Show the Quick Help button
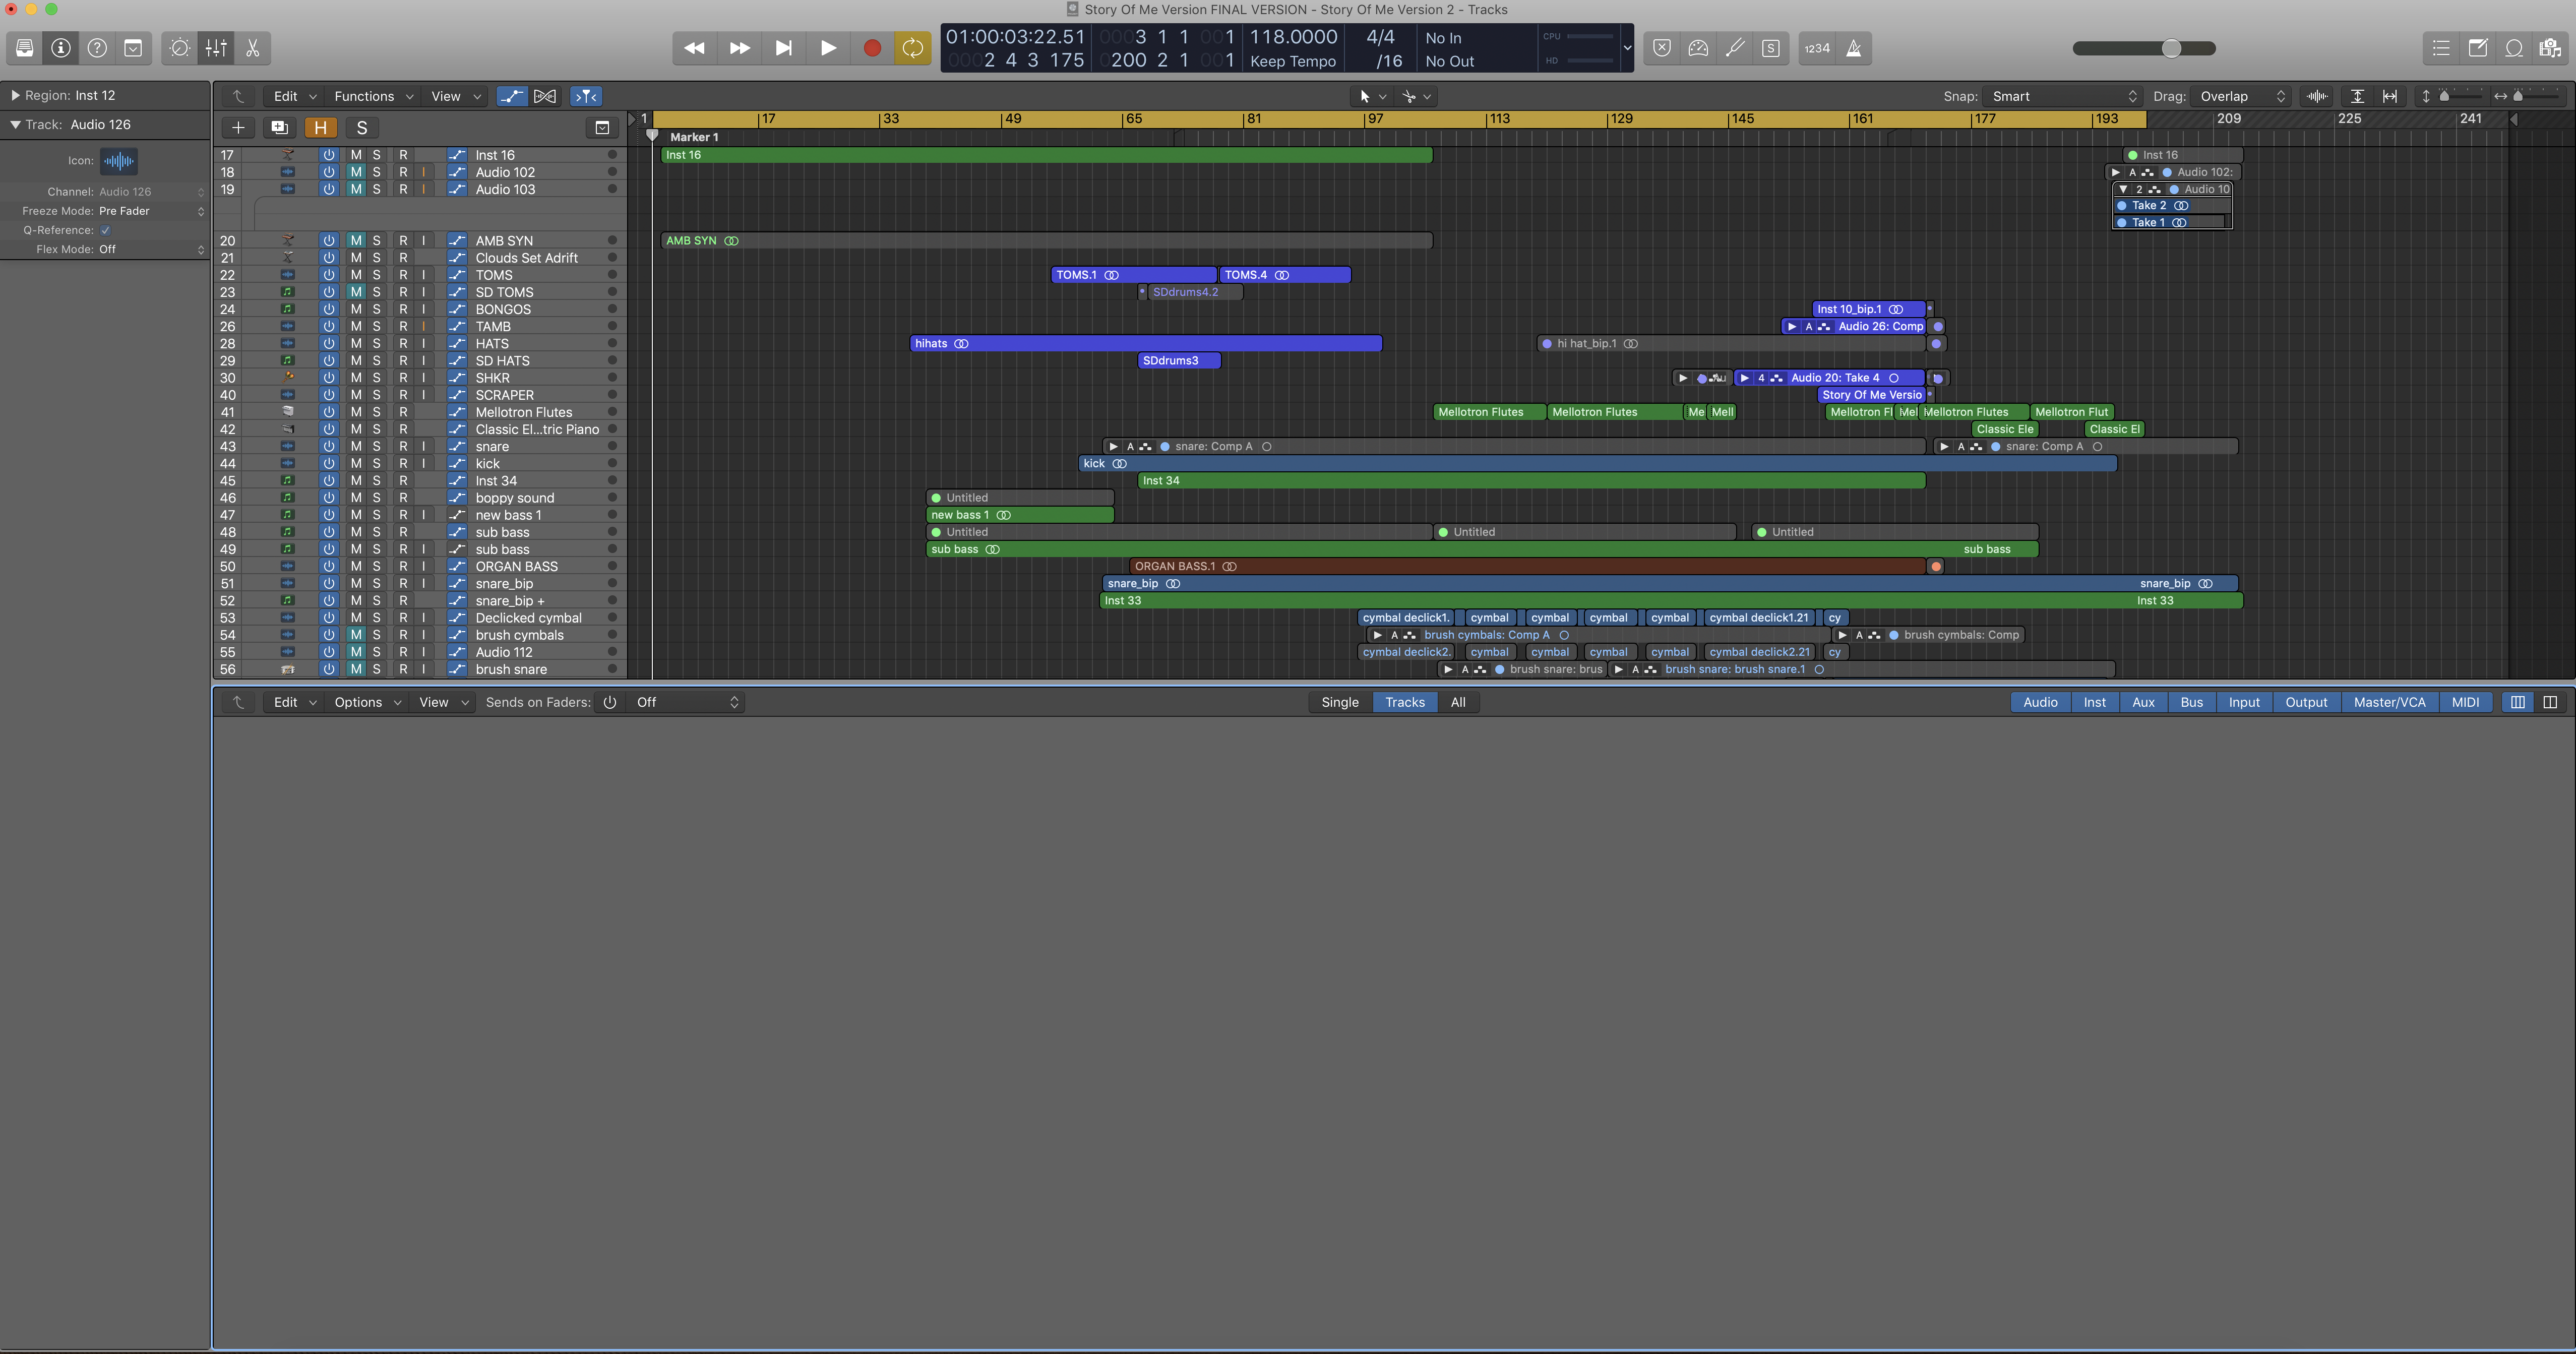 point(97,48)
